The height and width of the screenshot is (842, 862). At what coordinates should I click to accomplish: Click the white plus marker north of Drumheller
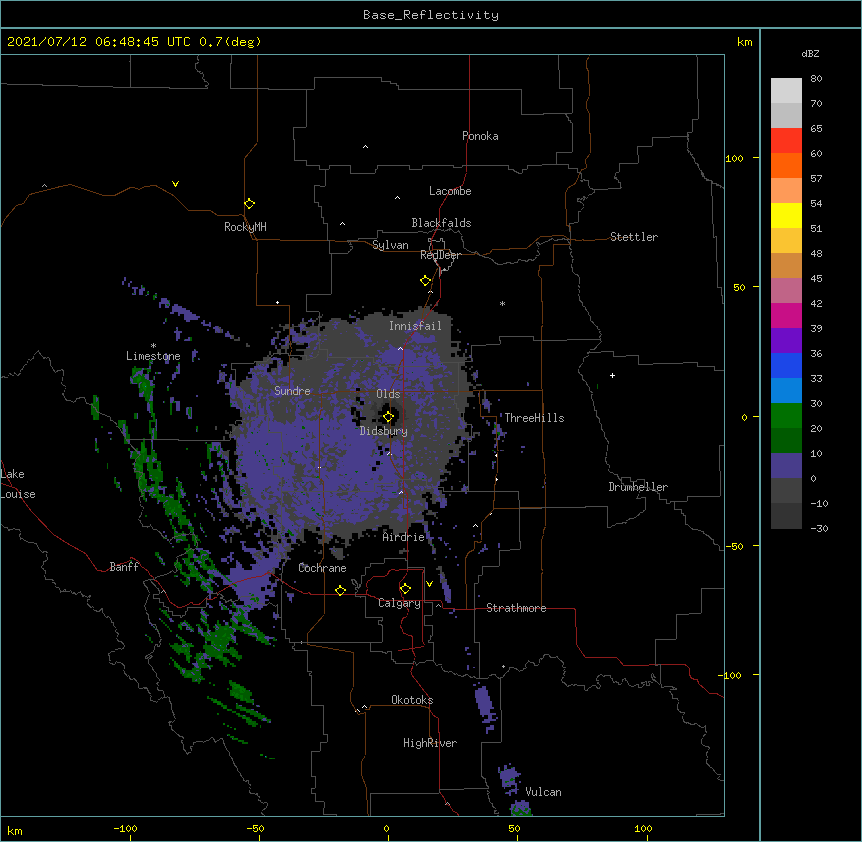612,375
